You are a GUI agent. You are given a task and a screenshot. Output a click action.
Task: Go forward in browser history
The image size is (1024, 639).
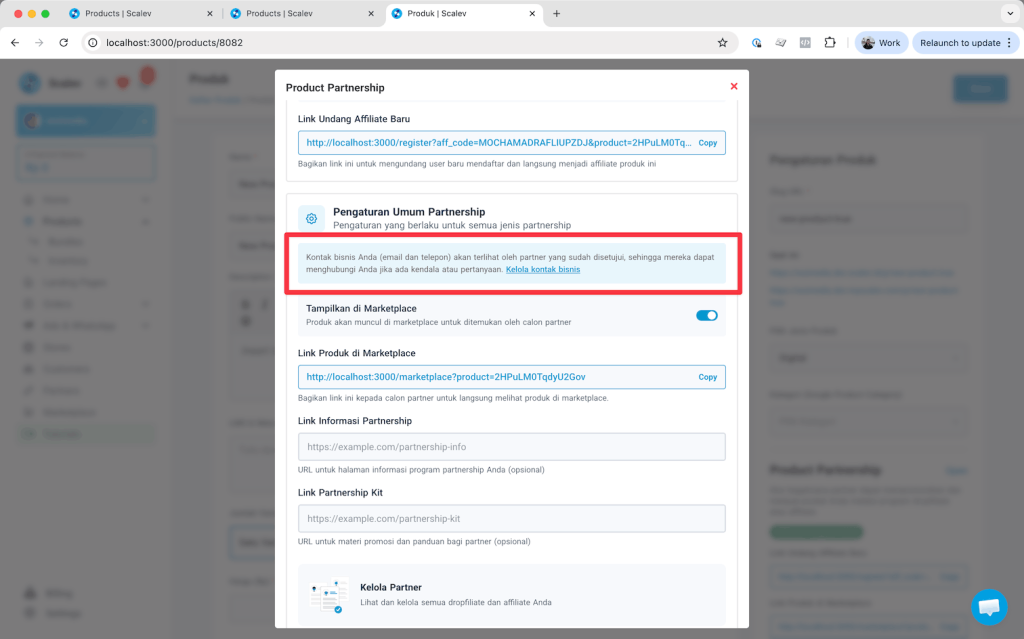39,42
